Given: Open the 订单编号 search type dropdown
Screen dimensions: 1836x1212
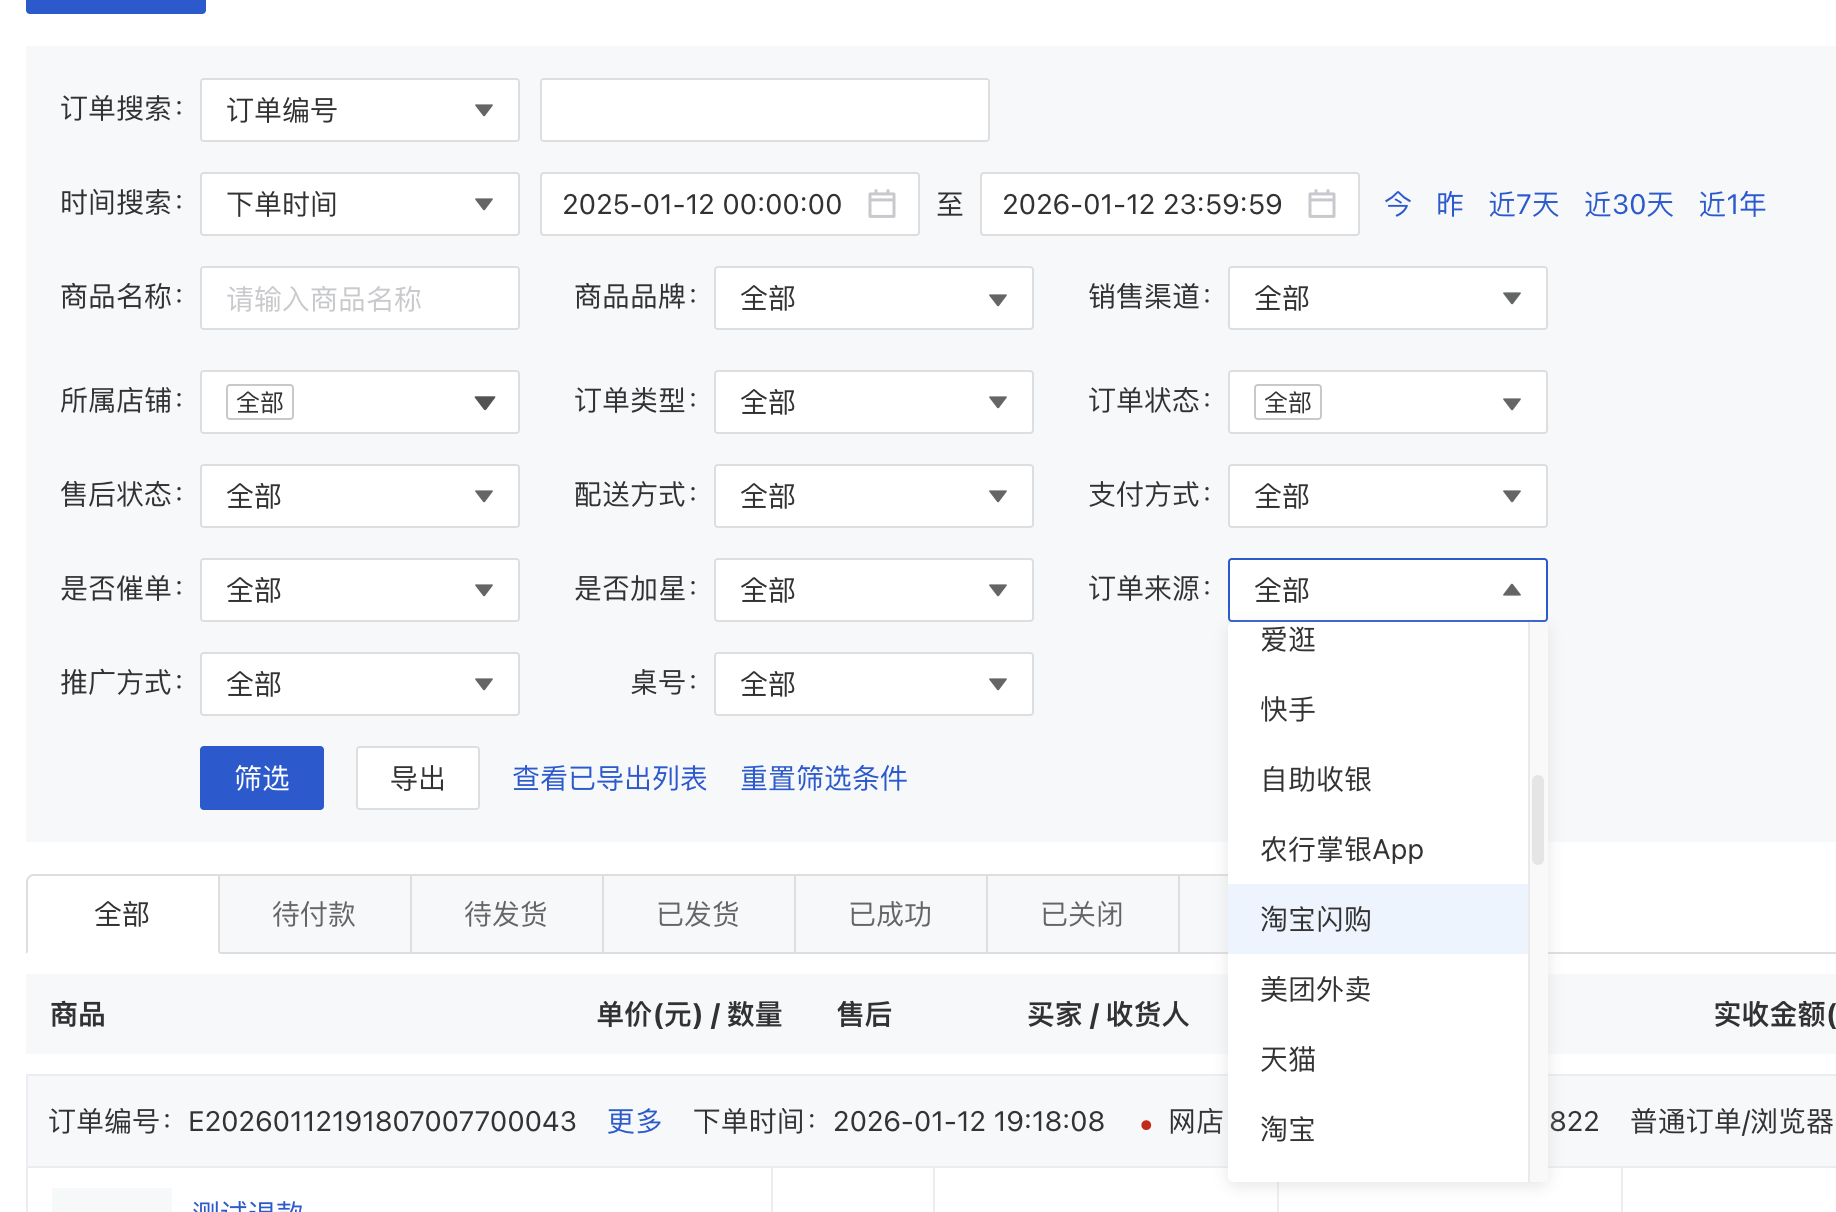Looking at the screenshot, I should pos(359,110).
